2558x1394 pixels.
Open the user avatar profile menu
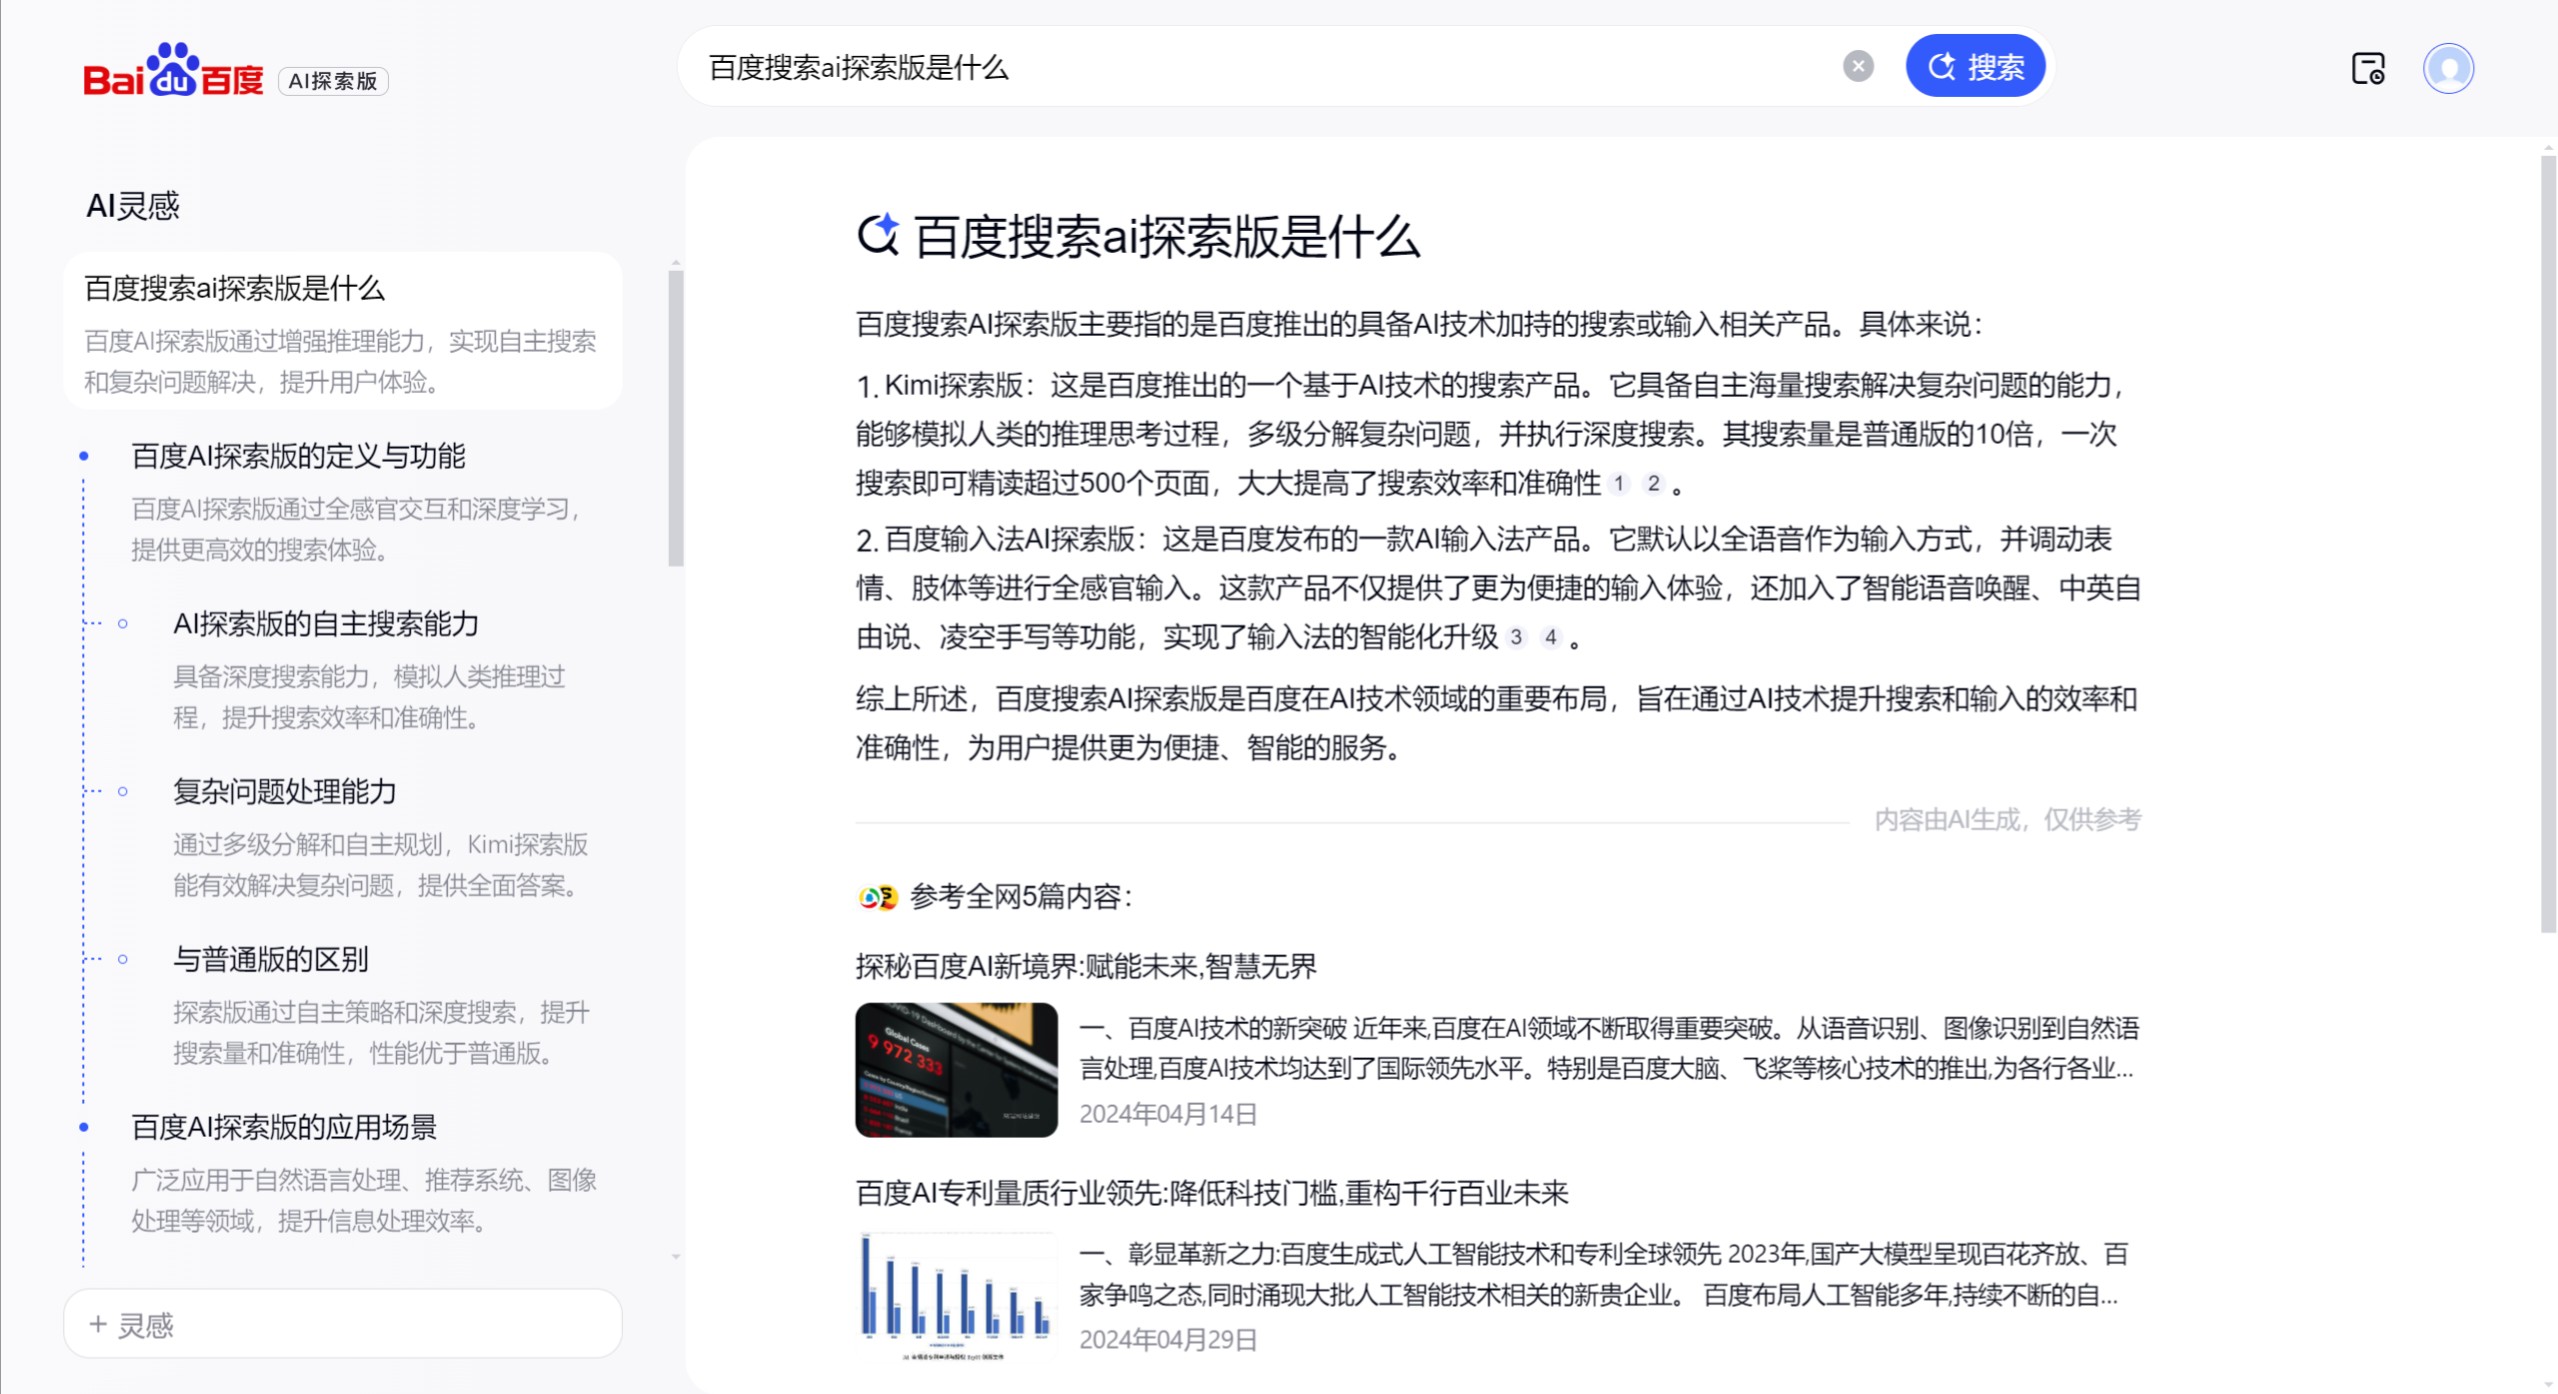[x=2447, y=68]
